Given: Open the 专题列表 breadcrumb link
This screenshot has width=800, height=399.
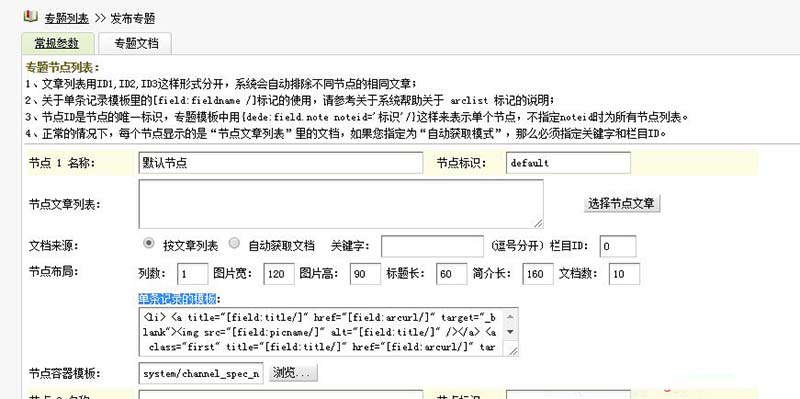Looking at the screenshot, I should click(x=67, y=19).
